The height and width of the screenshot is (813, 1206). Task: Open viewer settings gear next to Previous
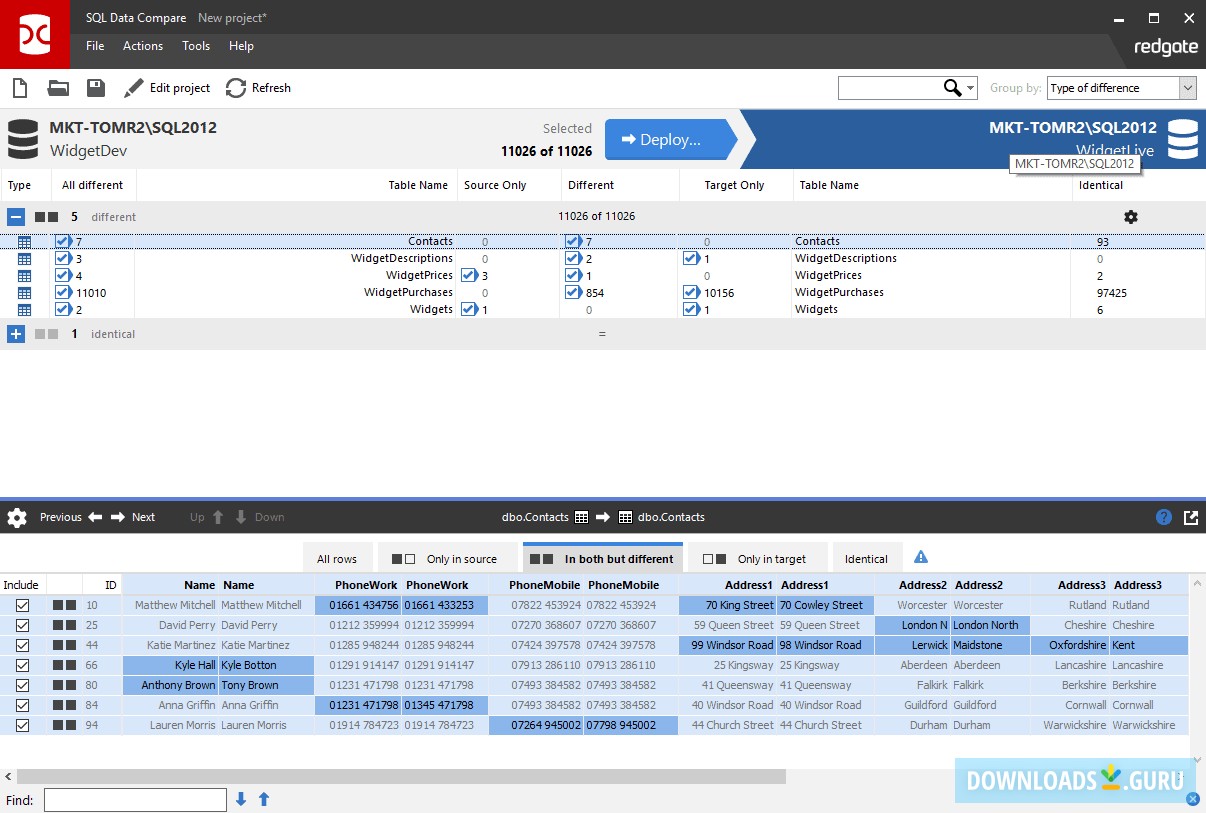16,517
